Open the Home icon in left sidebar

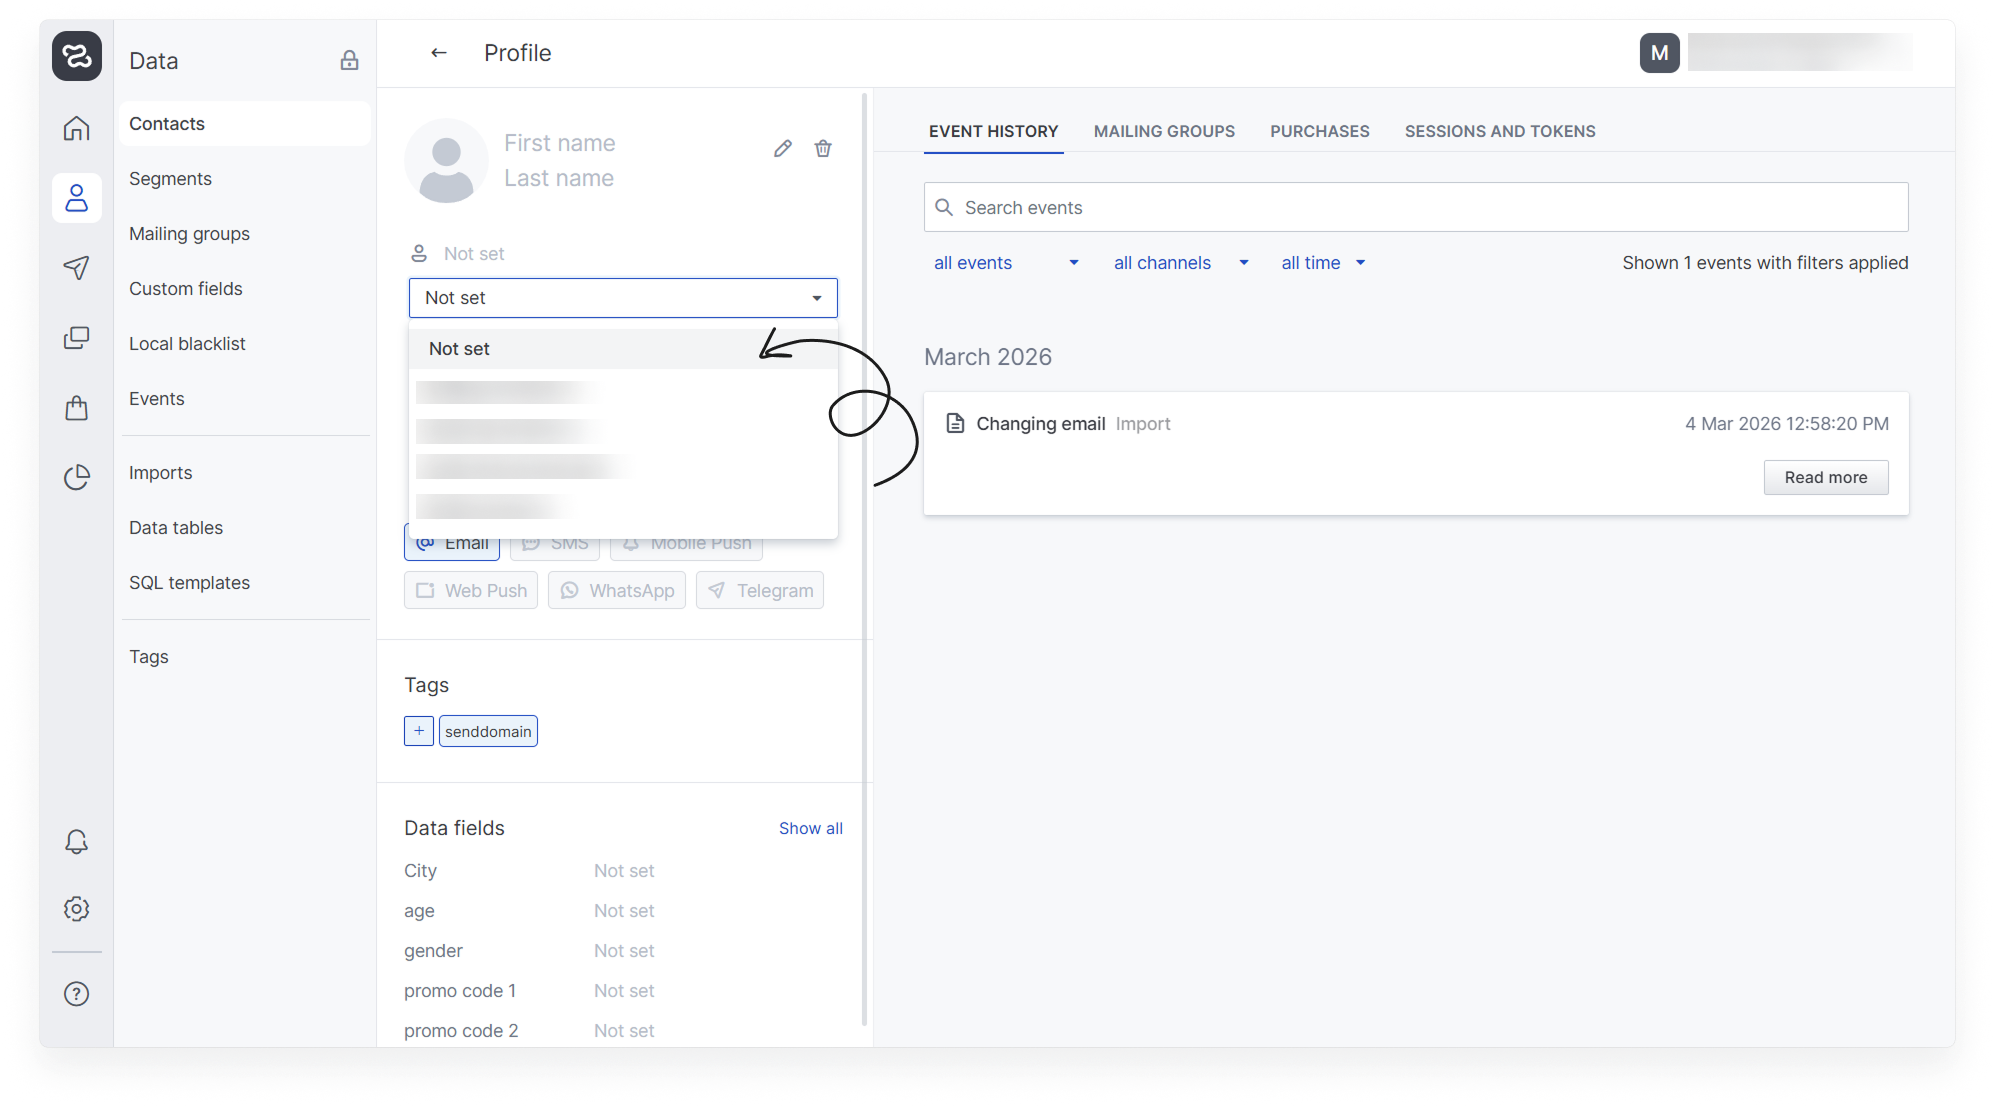[77, 129]
